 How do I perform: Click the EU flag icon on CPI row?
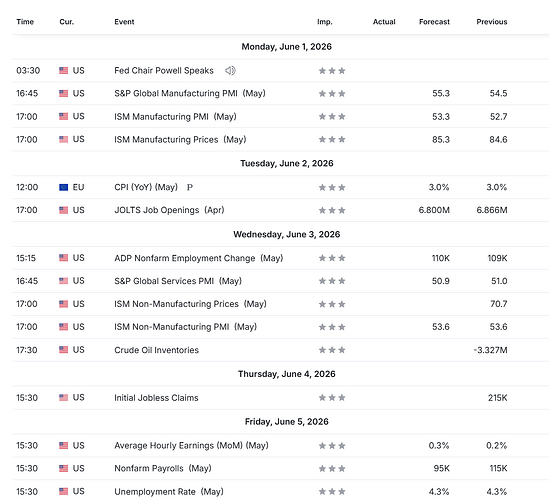[63, 187]
